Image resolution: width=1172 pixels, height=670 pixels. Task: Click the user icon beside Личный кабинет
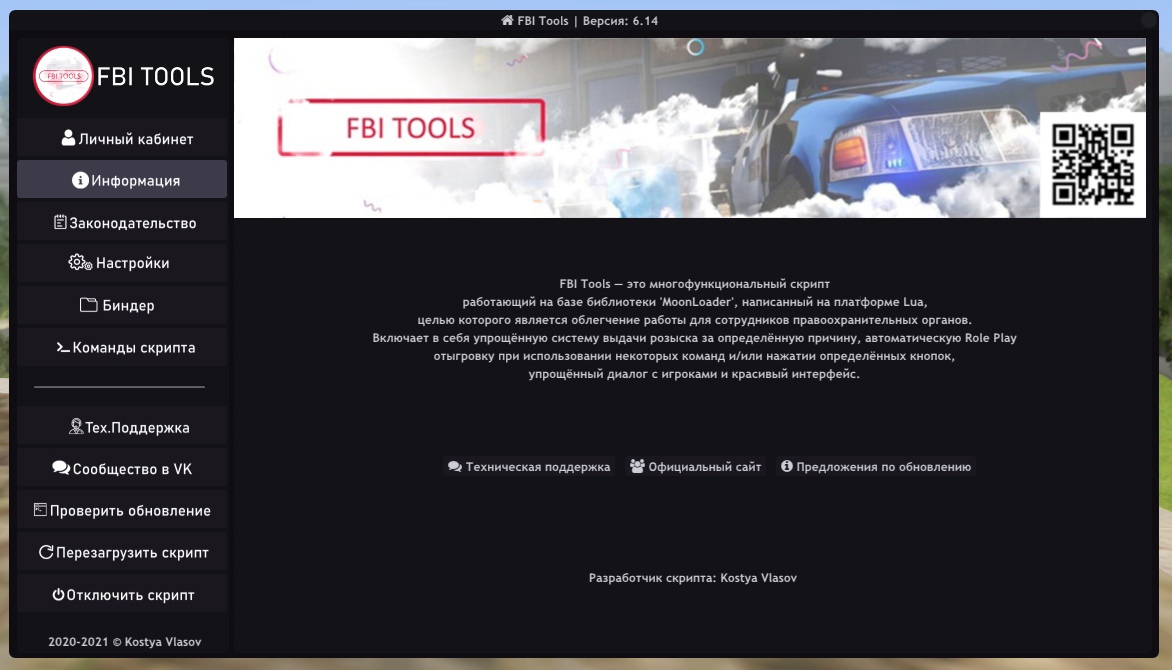pos(68,138)
